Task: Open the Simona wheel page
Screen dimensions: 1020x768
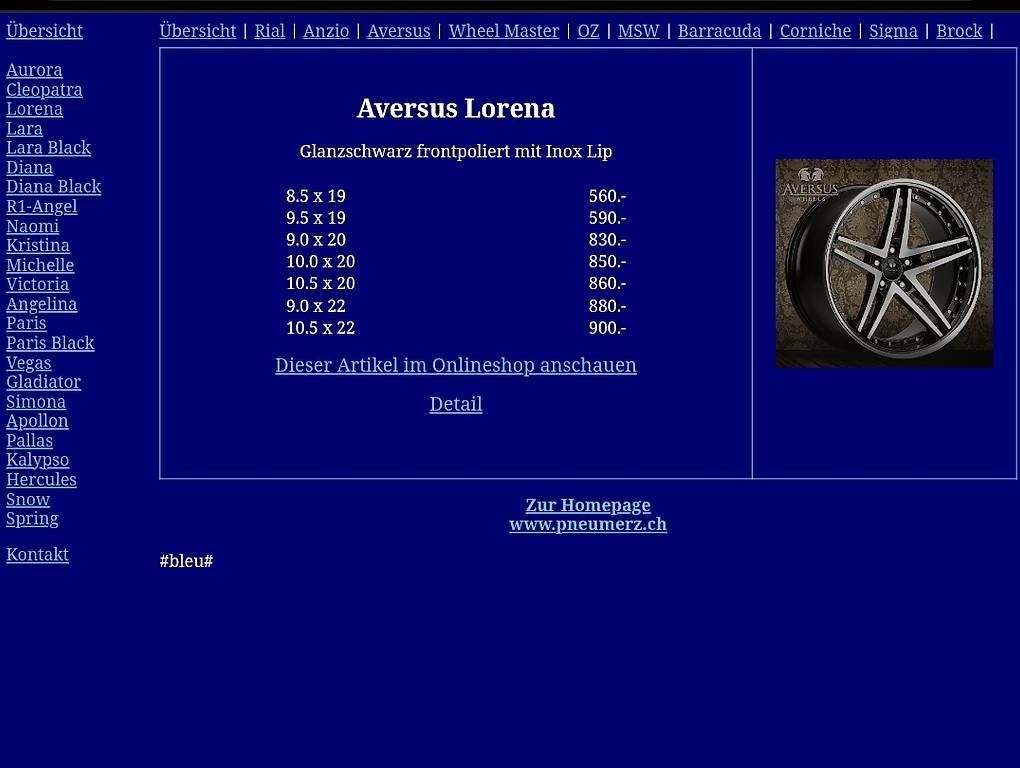Action: coord(36,402)
